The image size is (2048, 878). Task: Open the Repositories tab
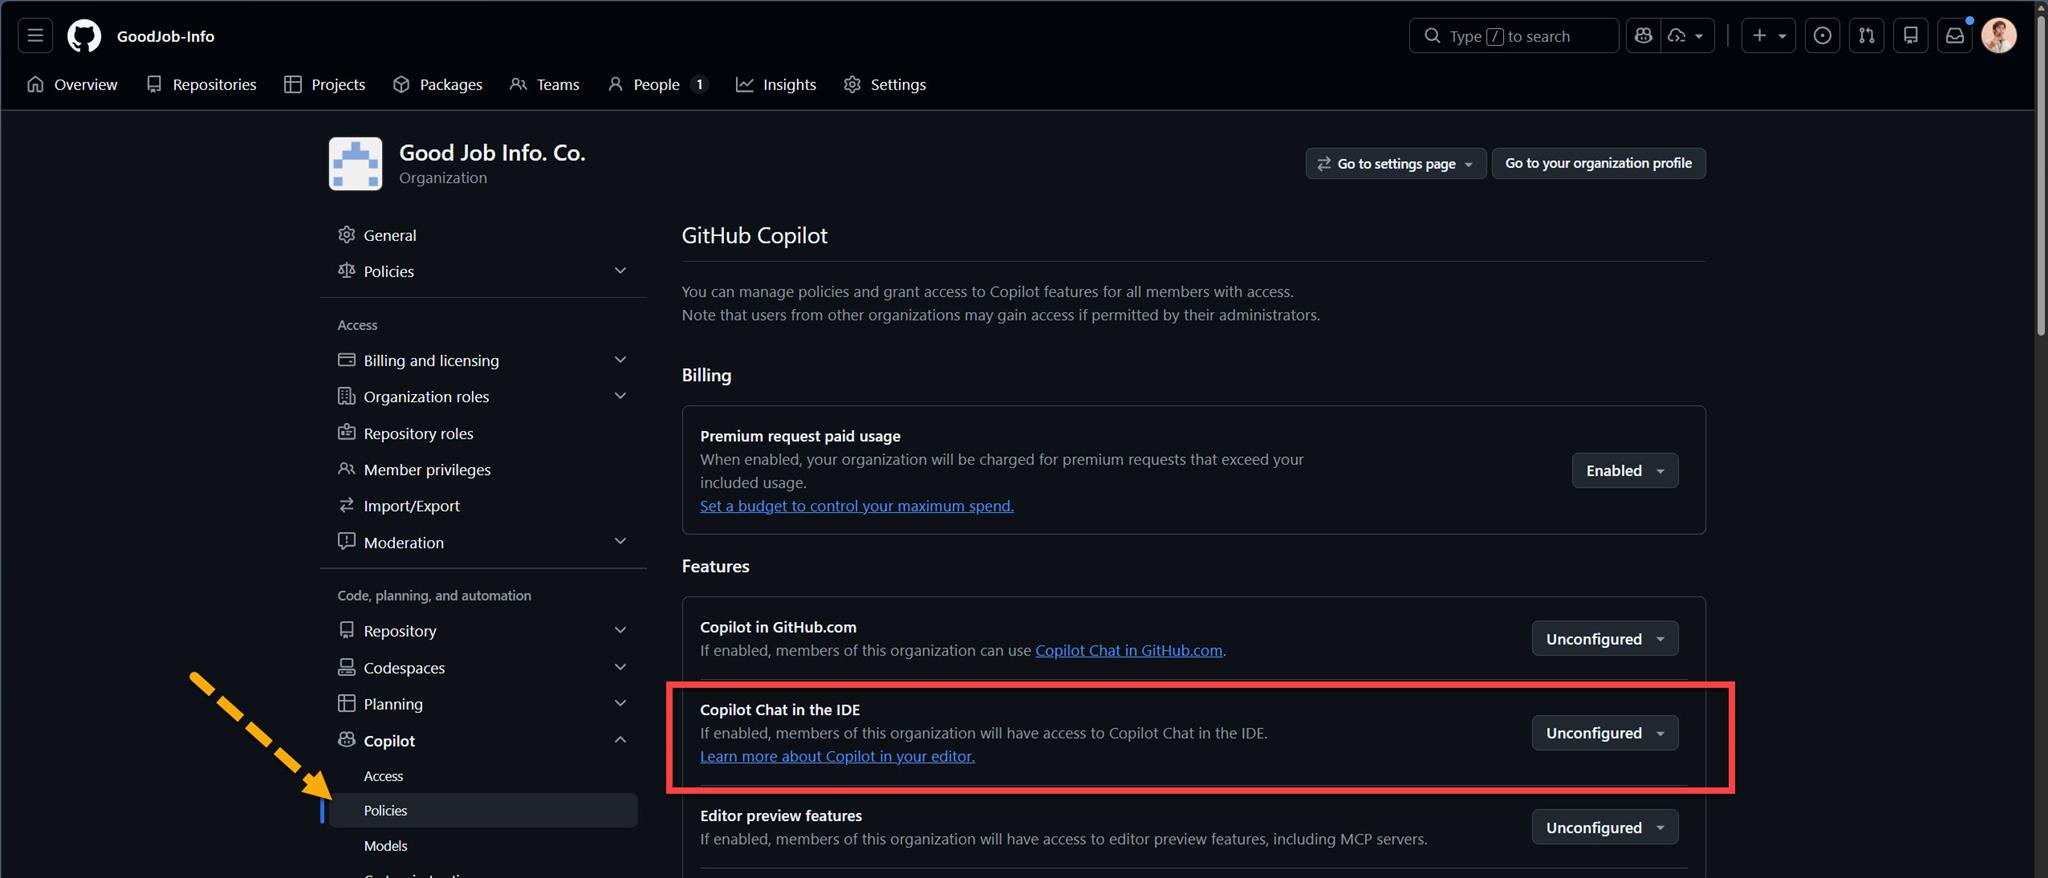point(201,85)
